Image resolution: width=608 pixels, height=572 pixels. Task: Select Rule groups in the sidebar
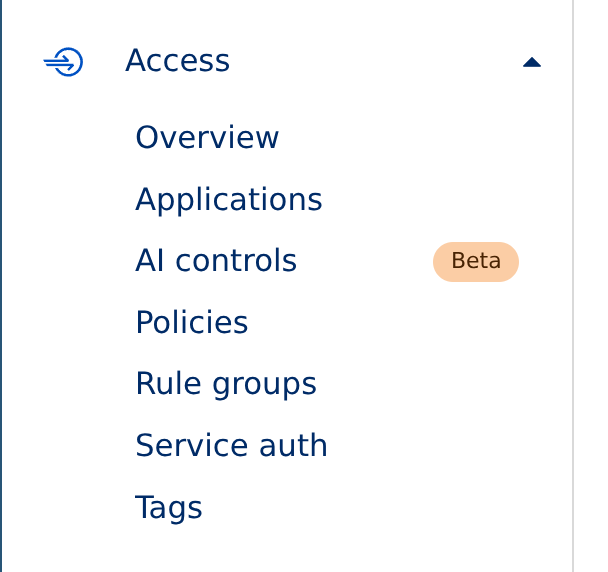click(225, 384)
